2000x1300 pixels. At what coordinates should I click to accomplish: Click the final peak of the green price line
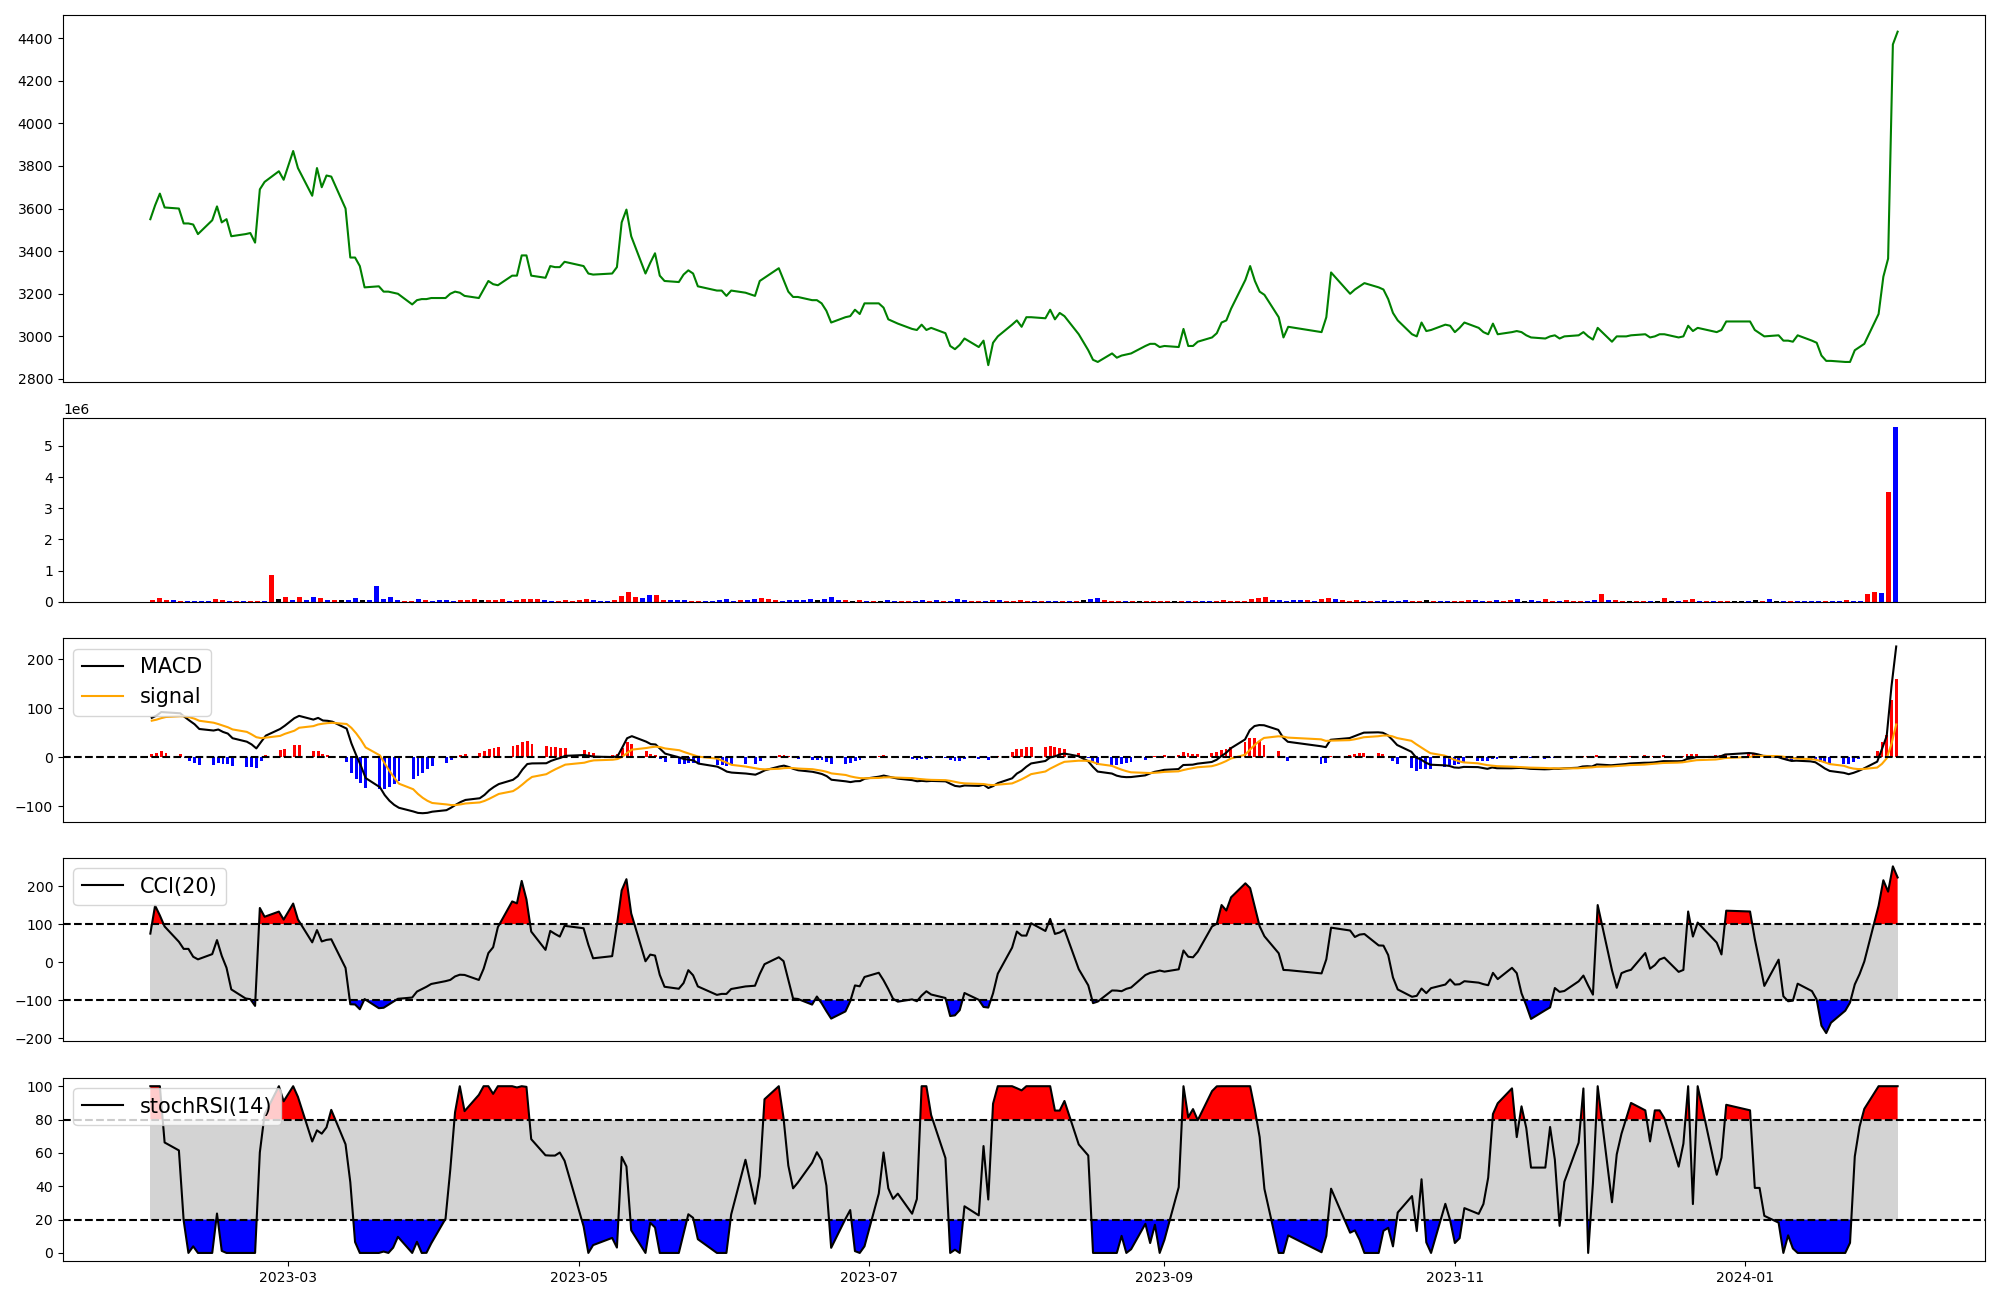(1897, 32)
